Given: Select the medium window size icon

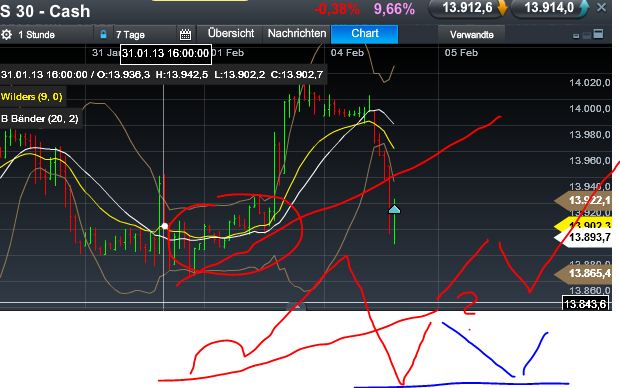Looking at the screenshot, I should coord(587,36).
